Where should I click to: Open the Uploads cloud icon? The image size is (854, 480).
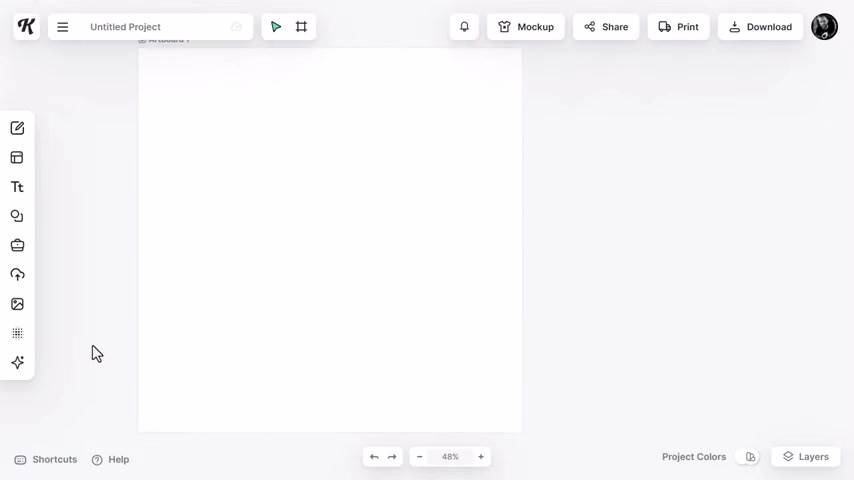pyautogui.click(x=17, y=275)
